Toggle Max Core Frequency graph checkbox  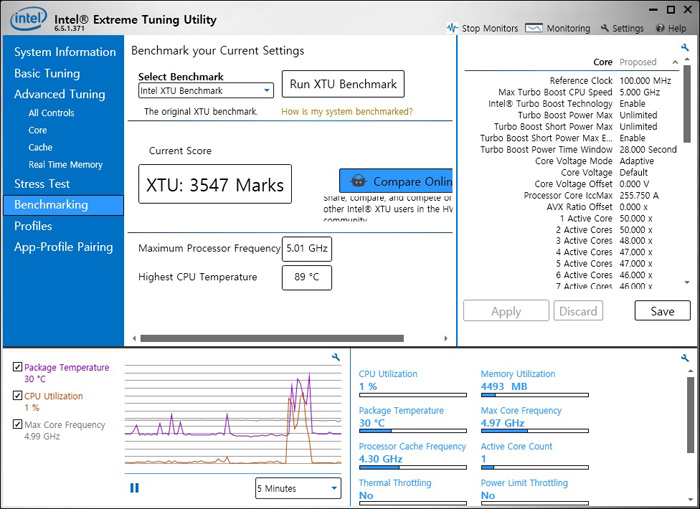click(x=17, y=424)
